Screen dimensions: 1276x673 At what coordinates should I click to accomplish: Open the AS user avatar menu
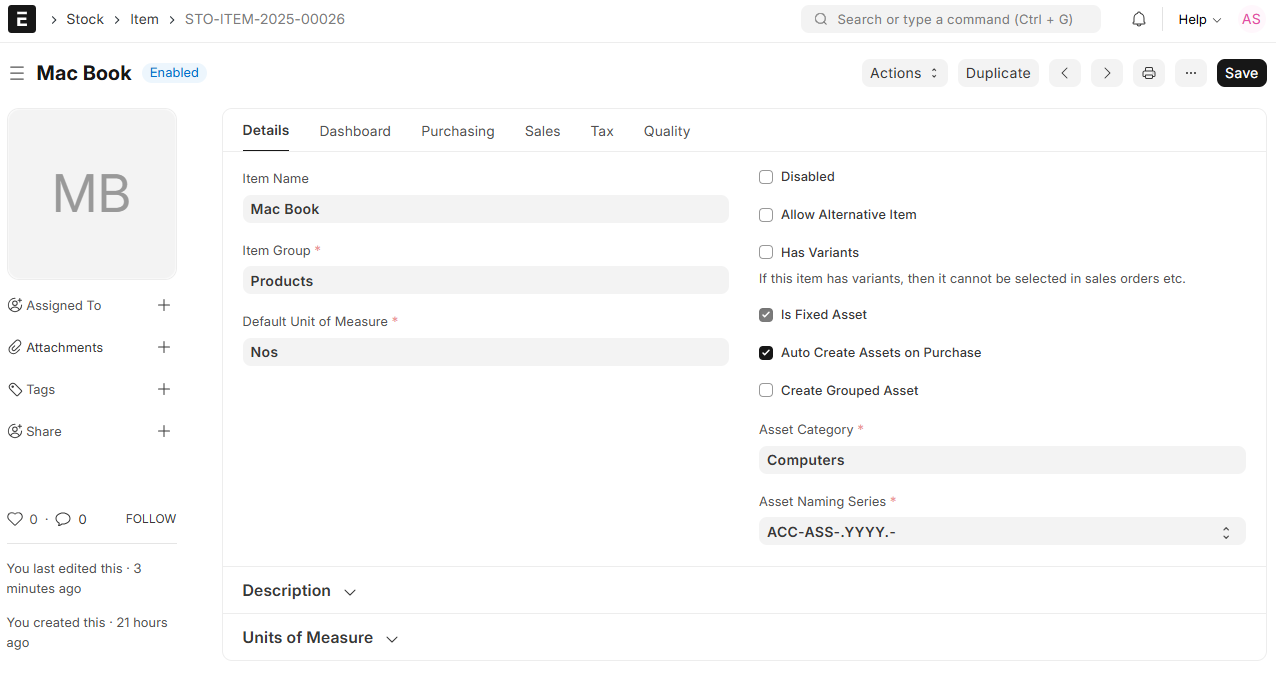click(x=1251, y=19)
